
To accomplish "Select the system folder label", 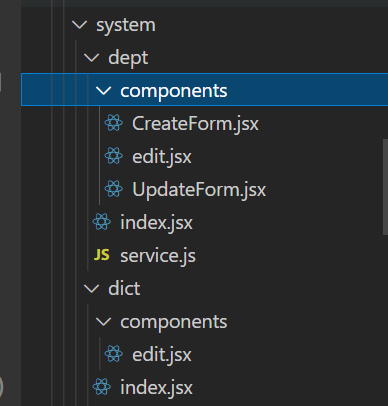I will (x=126, y=25).
